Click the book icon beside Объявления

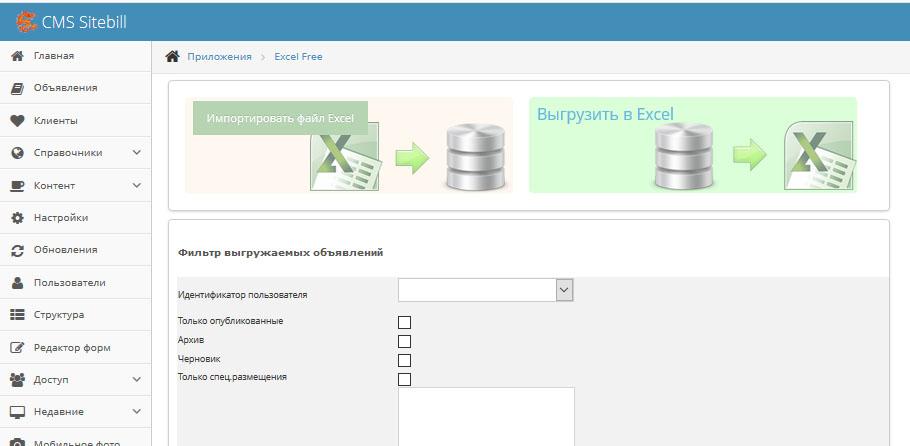point(17,88)
